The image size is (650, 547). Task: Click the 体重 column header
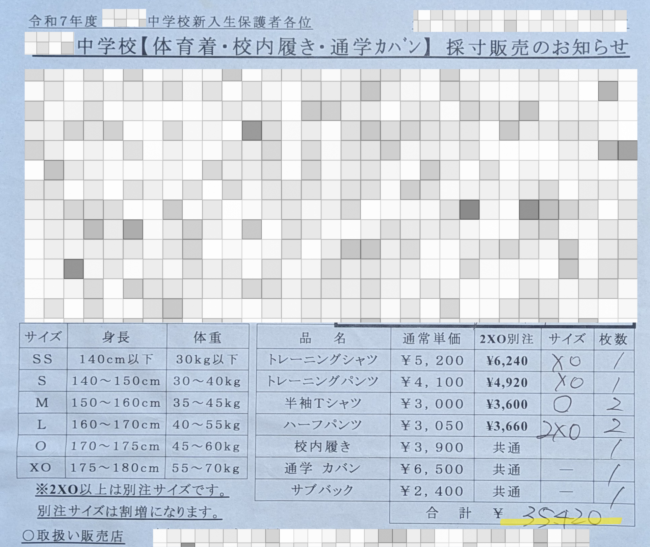205,337
